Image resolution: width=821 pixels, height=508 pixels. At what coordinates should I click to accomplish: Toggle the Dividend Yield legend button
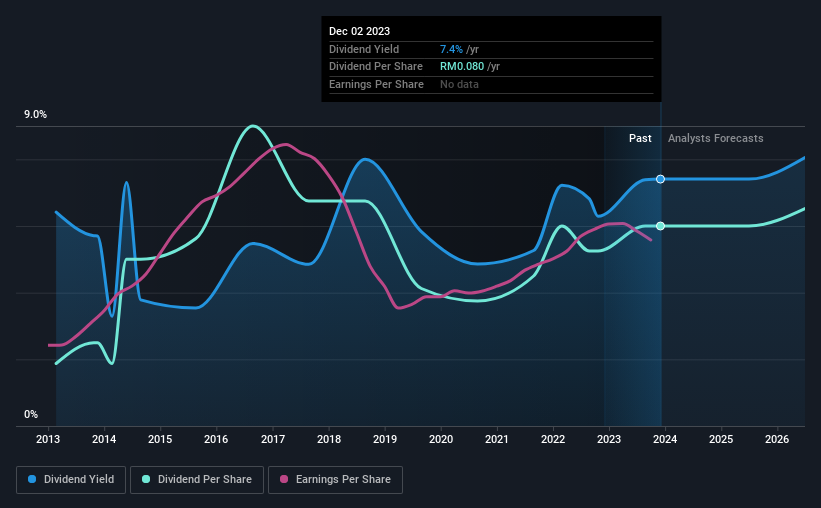pyautogui.click(x=71, y=480)
